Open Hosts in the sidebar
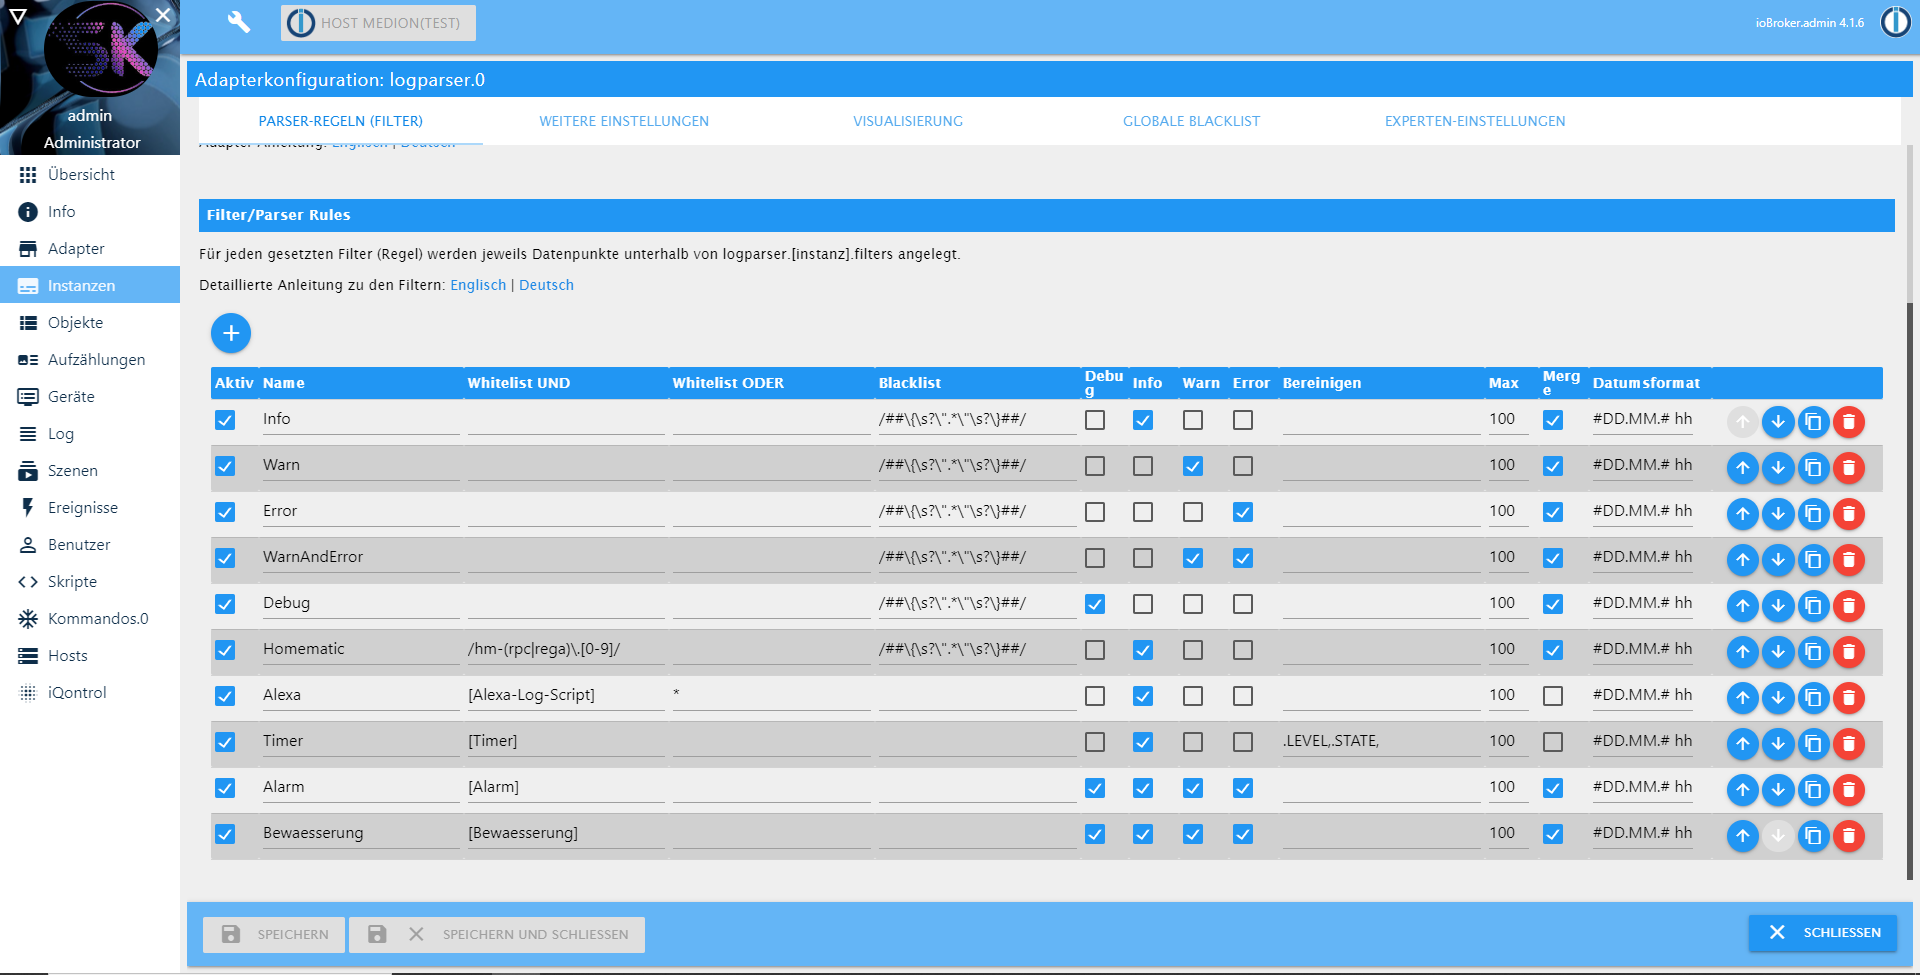This screenshot has width=1920, height=975. 90,655
